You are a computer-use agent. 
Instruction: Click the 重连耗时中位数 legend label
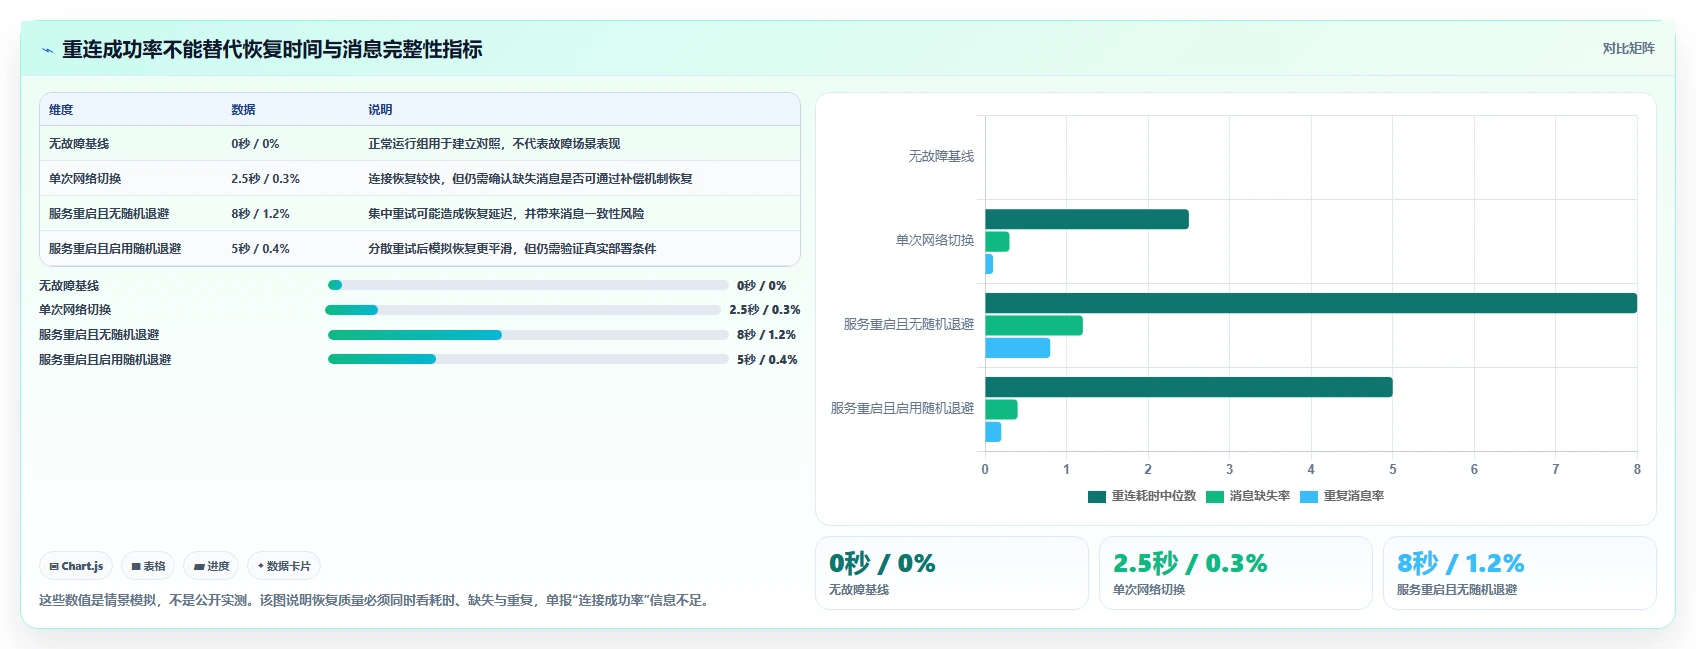1154,496
